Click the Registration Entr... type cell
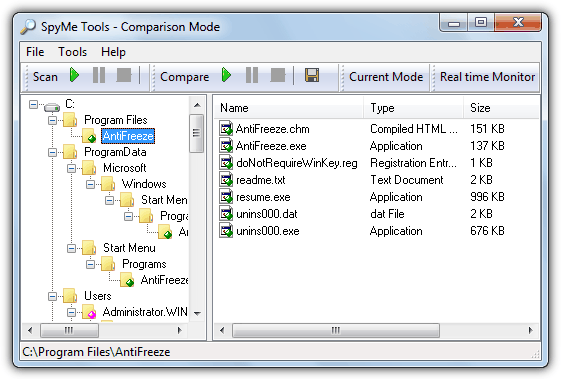Viewport: 561px width, 379px height. click(x=413, y=163)
